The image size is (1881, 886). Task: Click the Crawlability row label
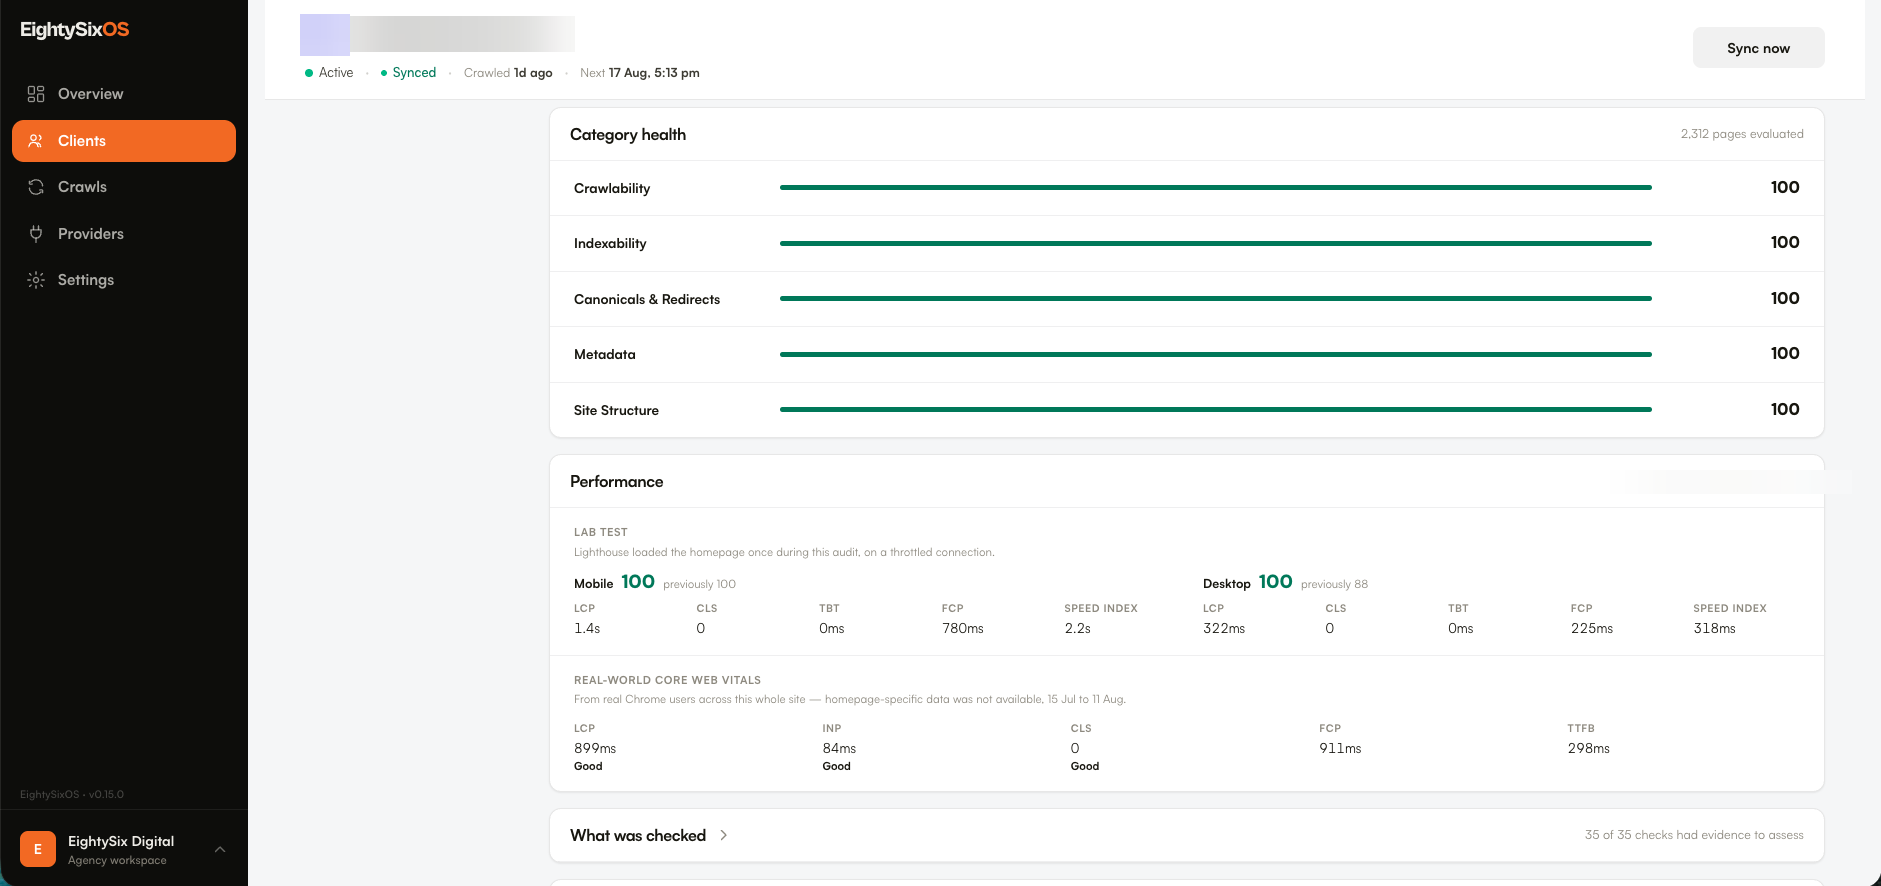click(x=612, y=188)
